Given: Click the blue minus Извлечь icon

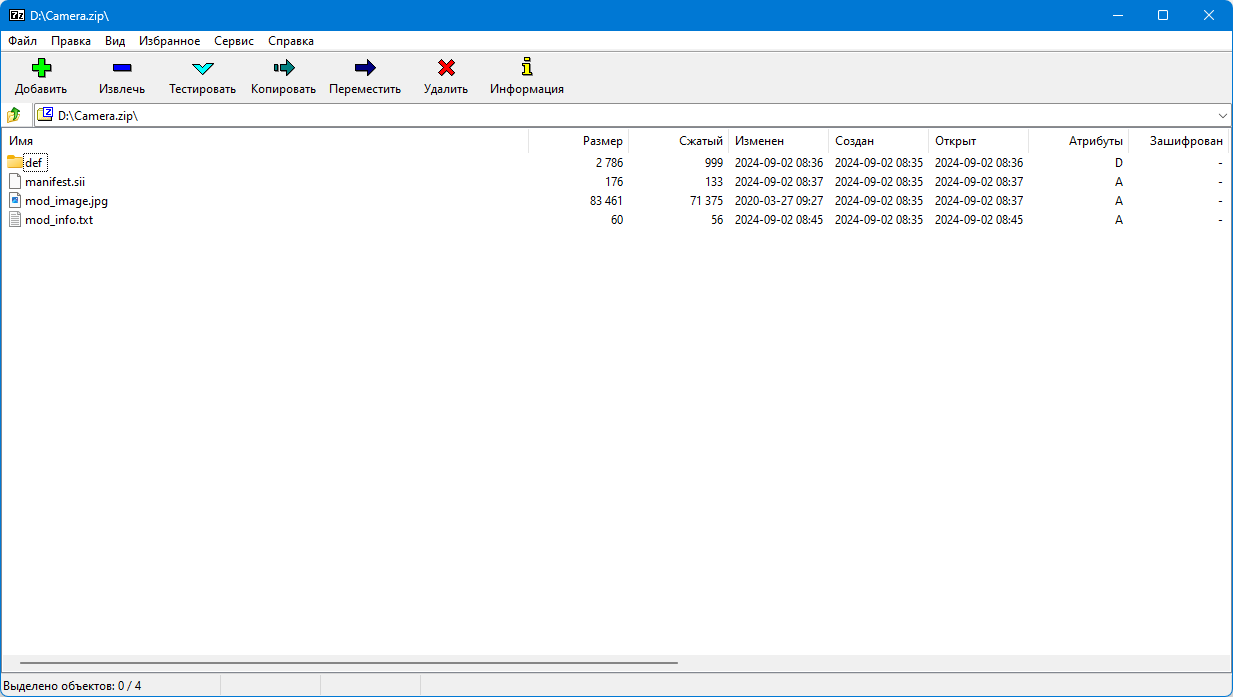Looking at the screenshot, I should [x=122, y=68].
